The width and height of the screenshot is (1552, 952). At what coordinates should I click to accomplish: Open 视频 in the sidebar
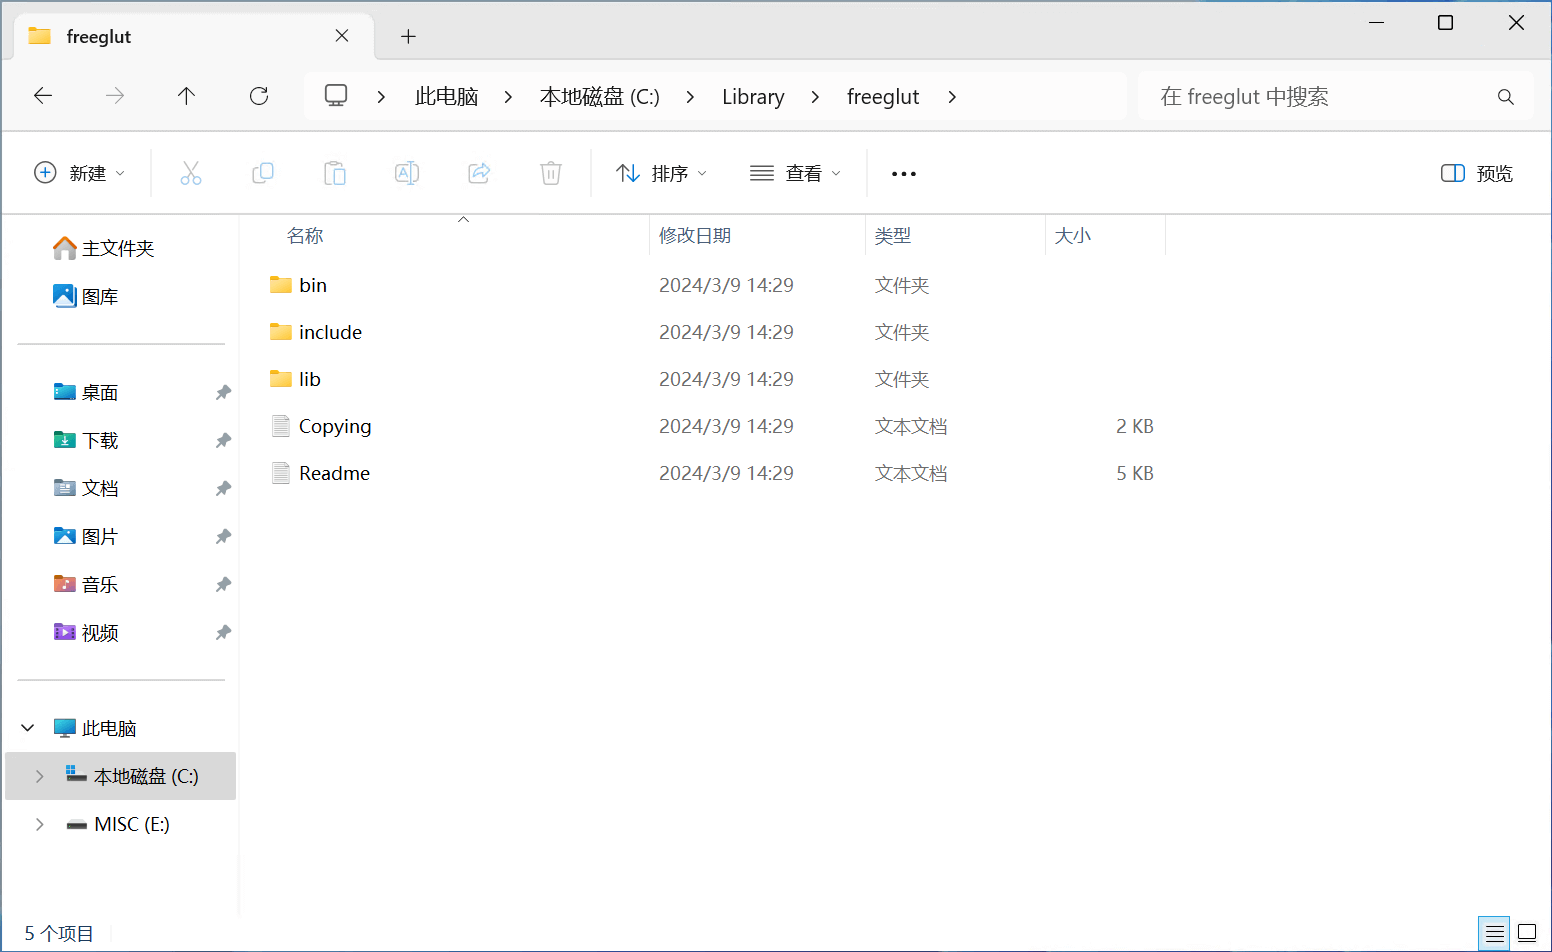[87, 633]
